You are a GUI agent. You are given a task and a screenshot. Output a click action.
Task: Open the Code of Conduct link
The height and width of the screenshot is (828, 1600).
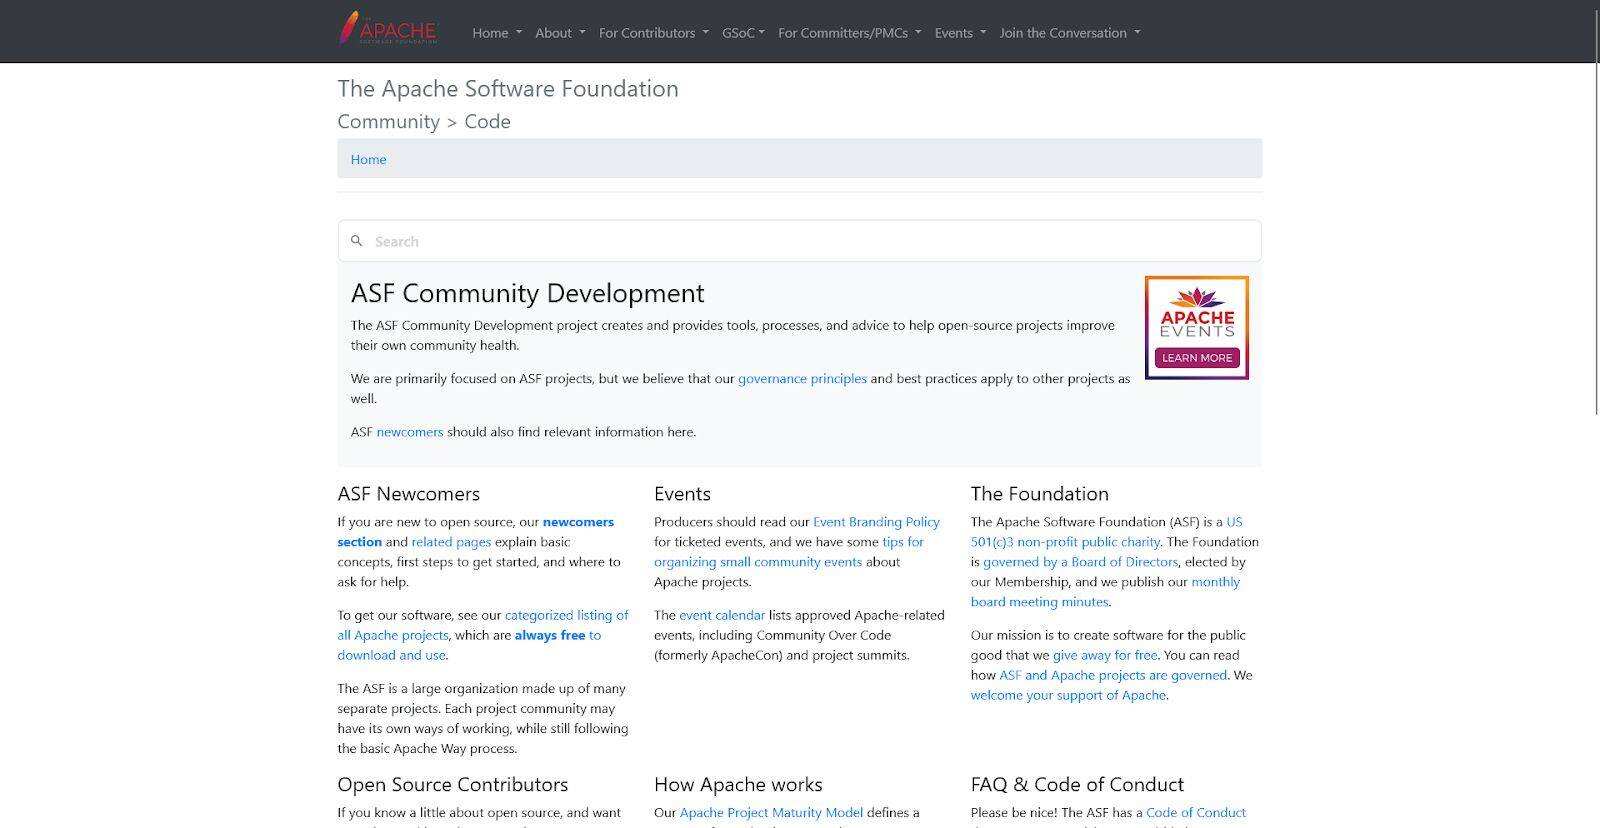pyautogui.click(x=1195, y=813)
